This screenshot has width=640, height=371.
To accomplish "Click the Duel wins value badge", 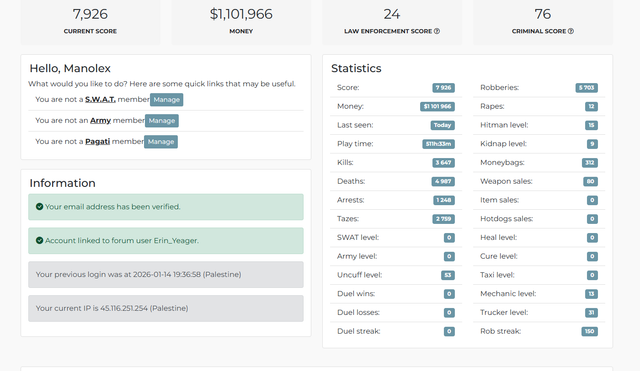I will 449,294.
